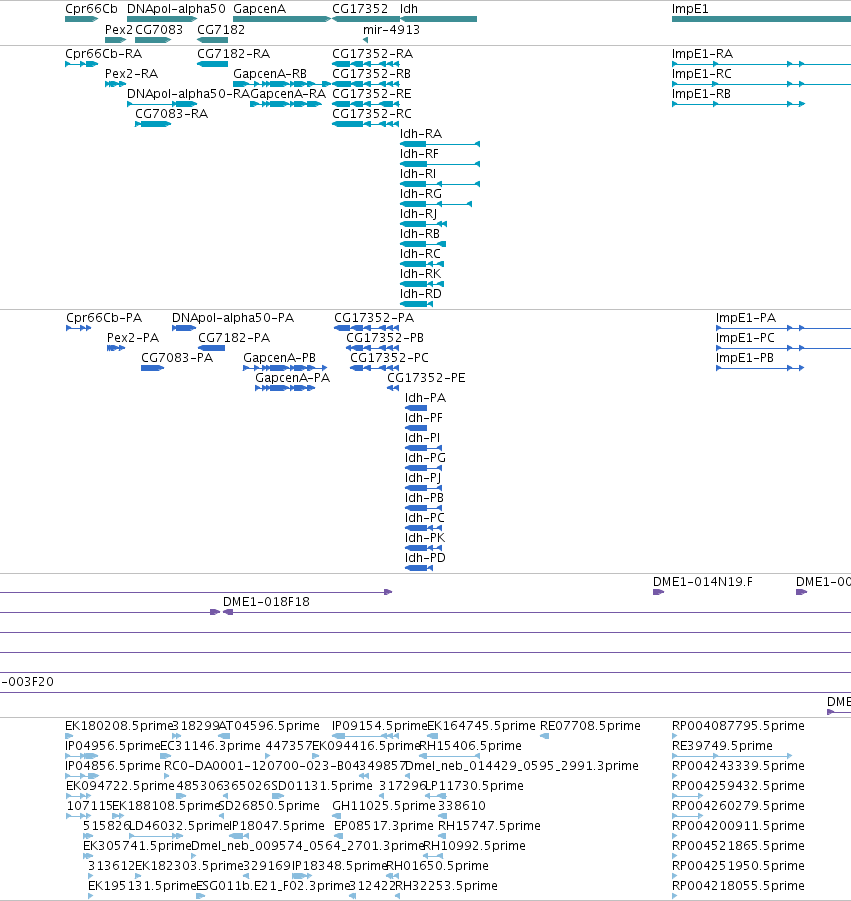The image size is (851, 901).
Task: Click the mir-4913 gene label
Action: [391, 29]
